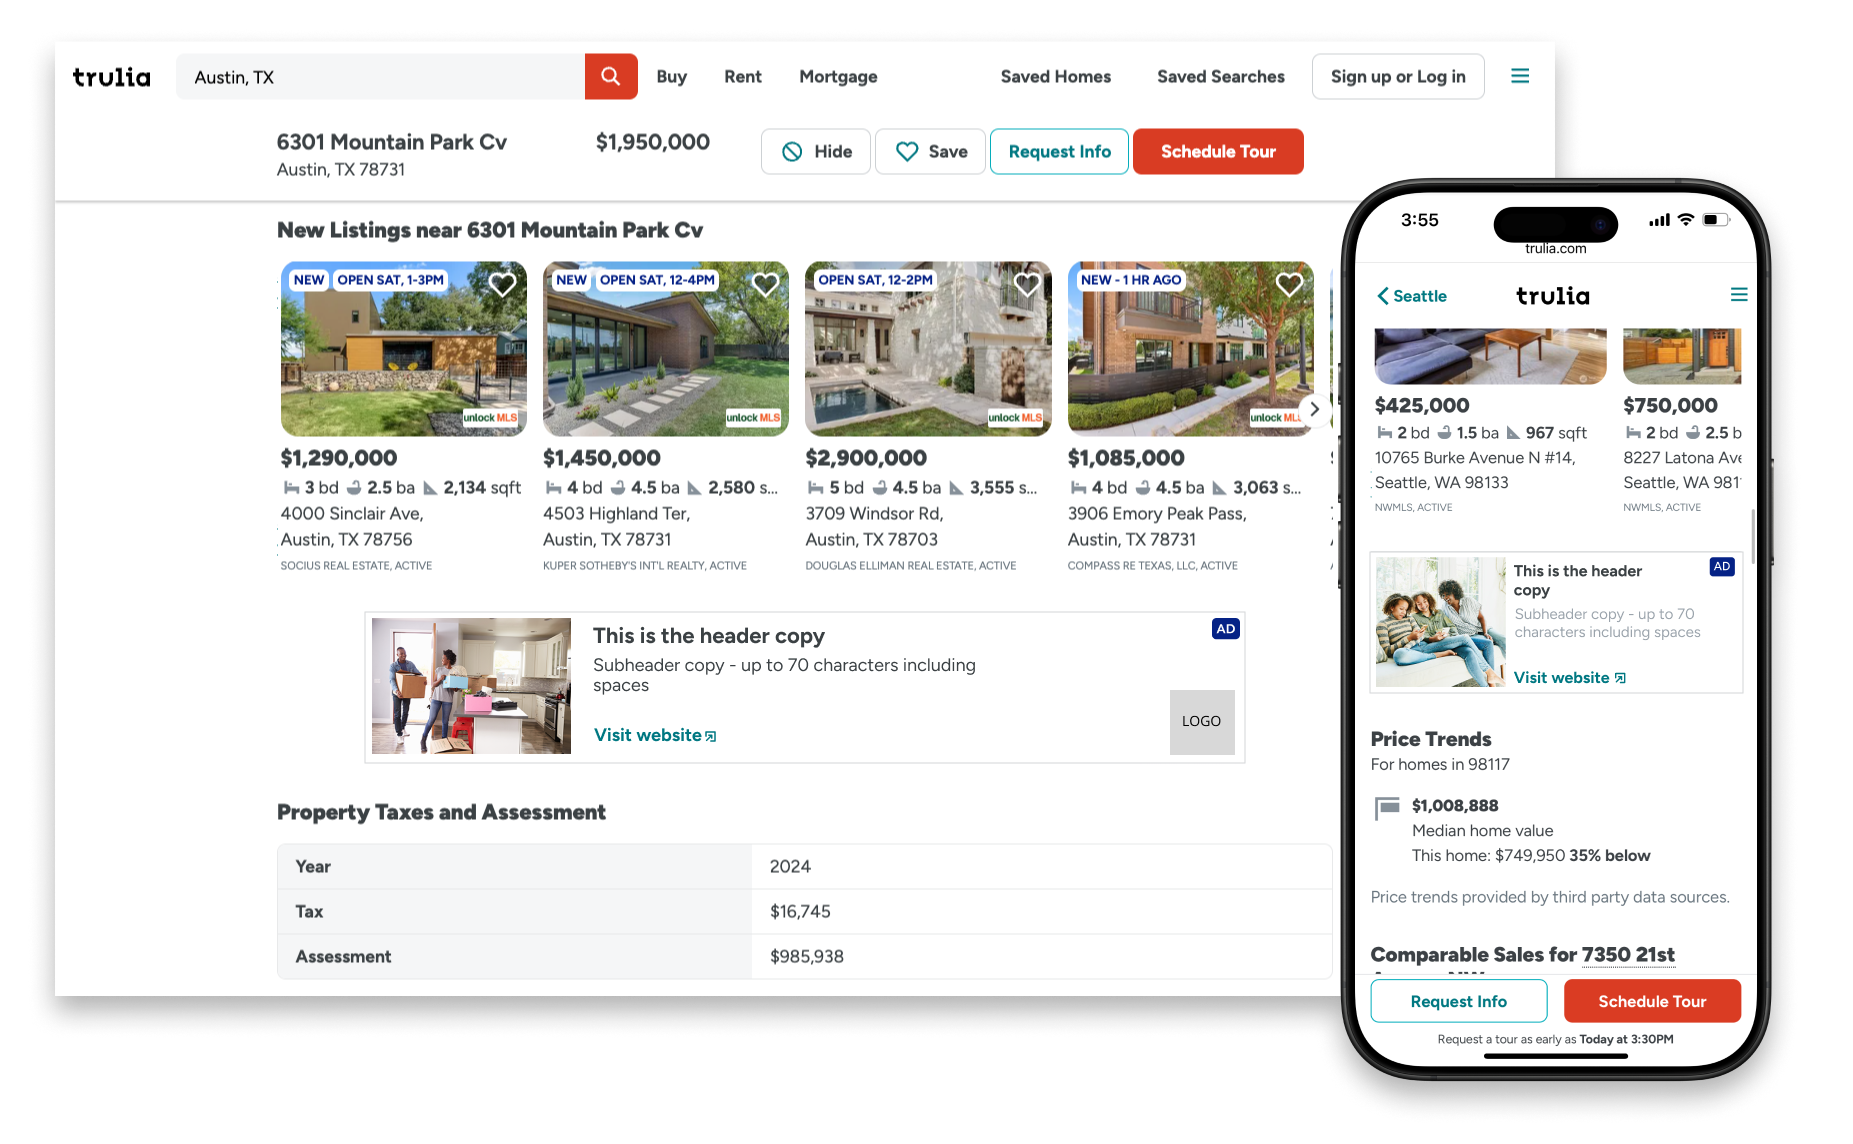Favorite the 4000 Sinclair Ave listing heart
Screen dimensions: 1853x1144
(502, 285)
